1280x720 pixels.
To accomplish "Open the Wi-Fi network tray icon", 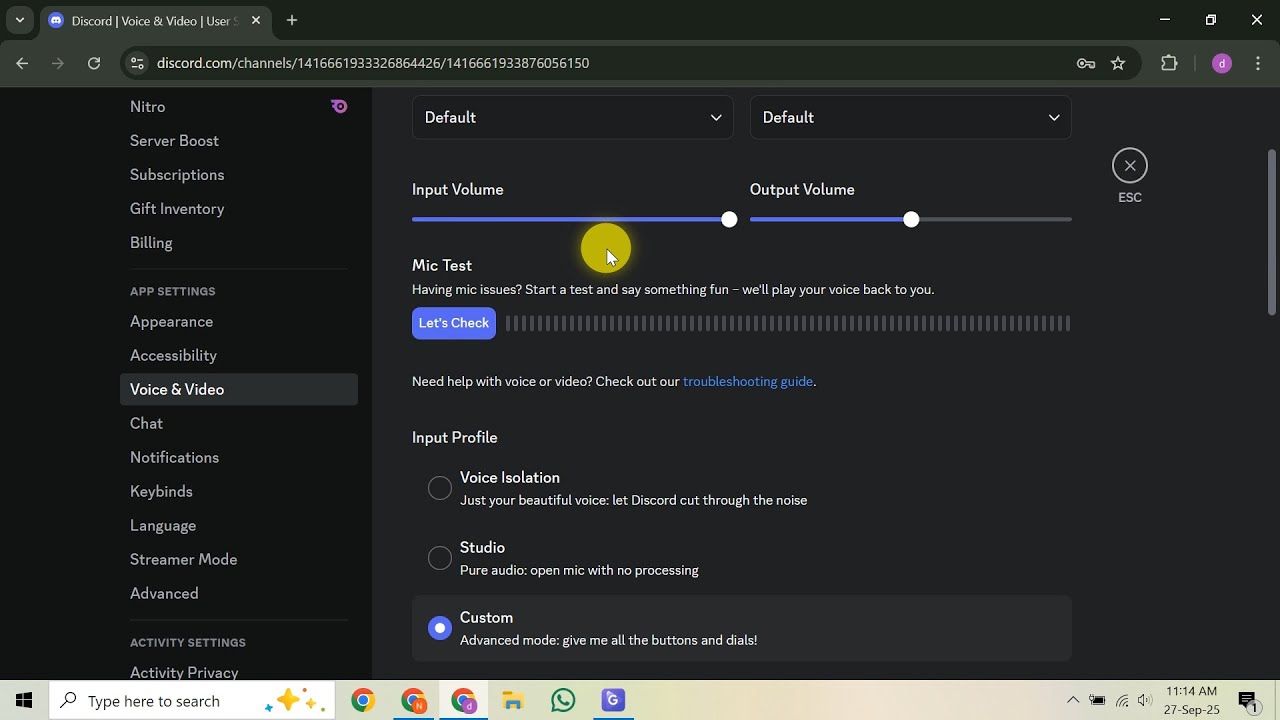I will point(1122,701).
